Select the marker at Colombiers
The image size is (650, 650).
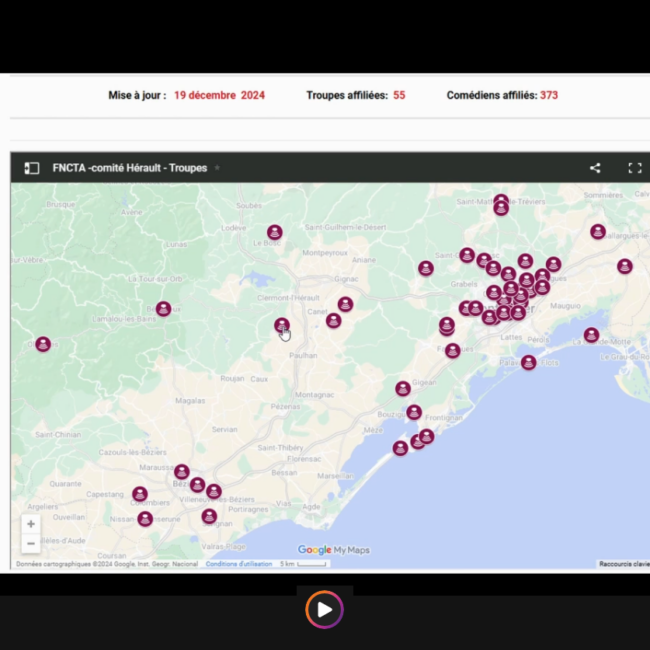(x=140, y=494)
